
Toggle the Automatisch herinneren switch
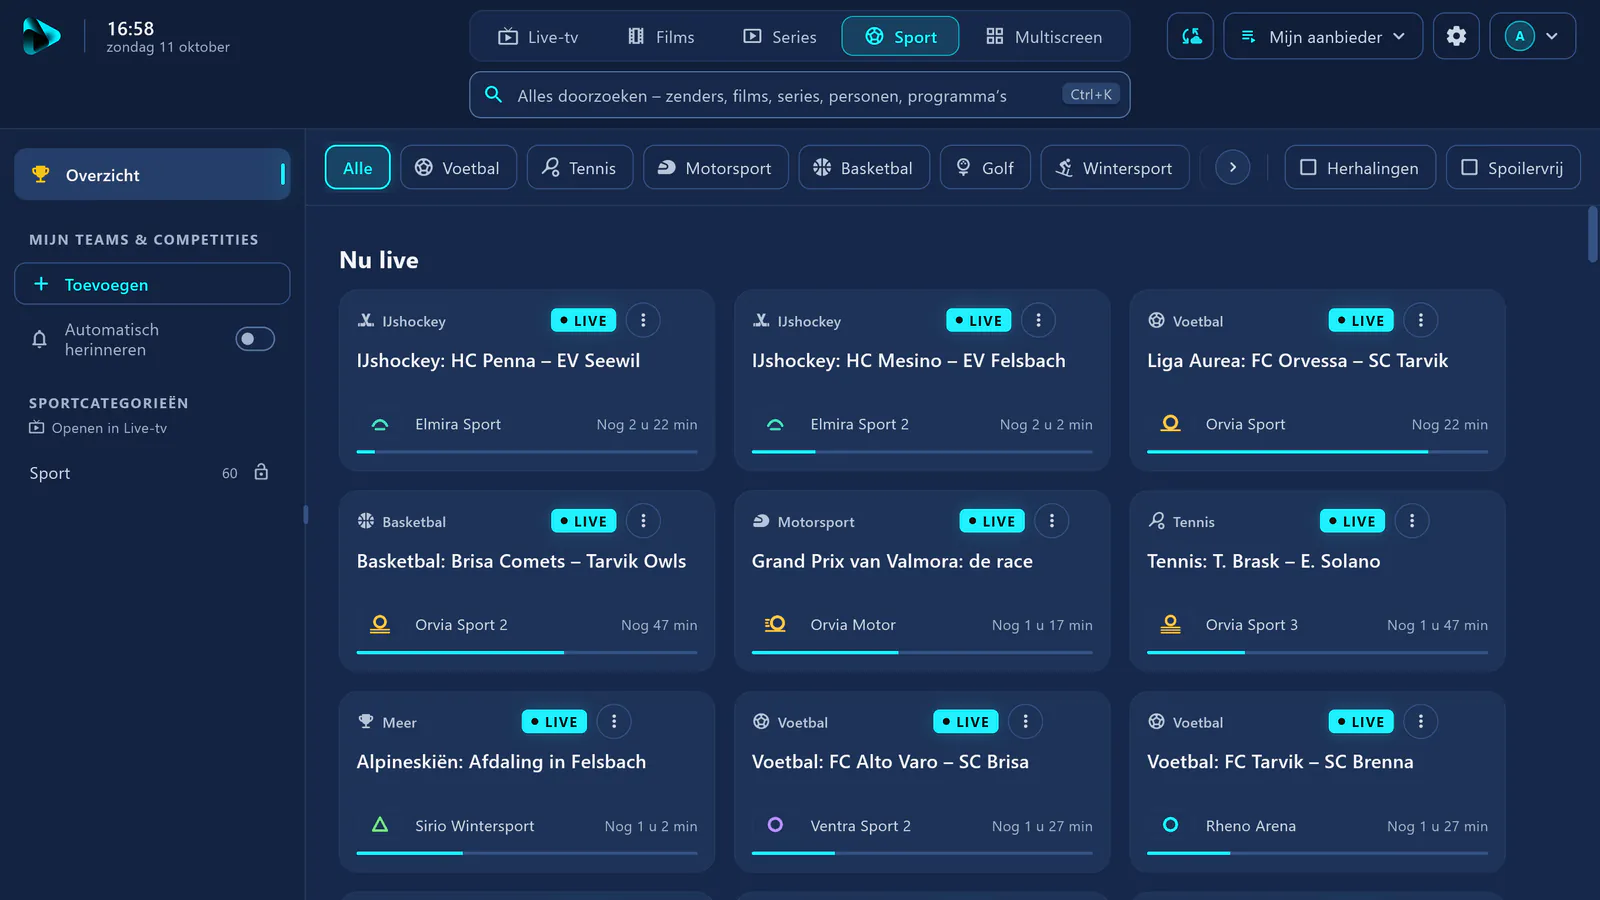pyautogui.click(x=255, y=339)
